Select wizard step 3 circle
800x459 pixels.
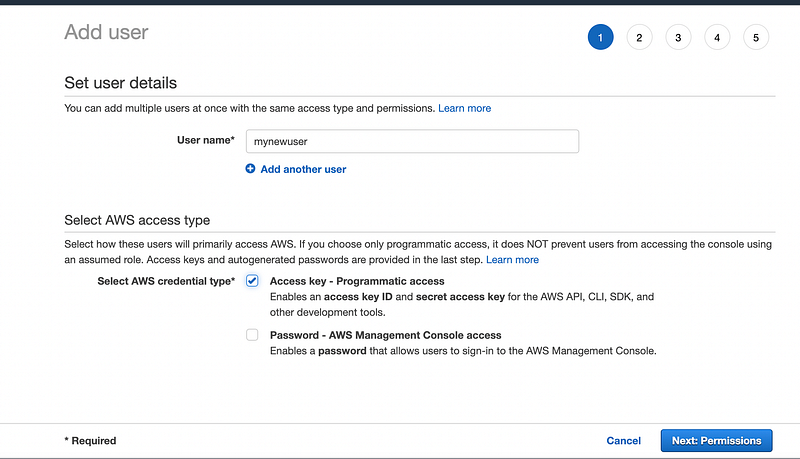pyautogui.click(x=678, y=37)
